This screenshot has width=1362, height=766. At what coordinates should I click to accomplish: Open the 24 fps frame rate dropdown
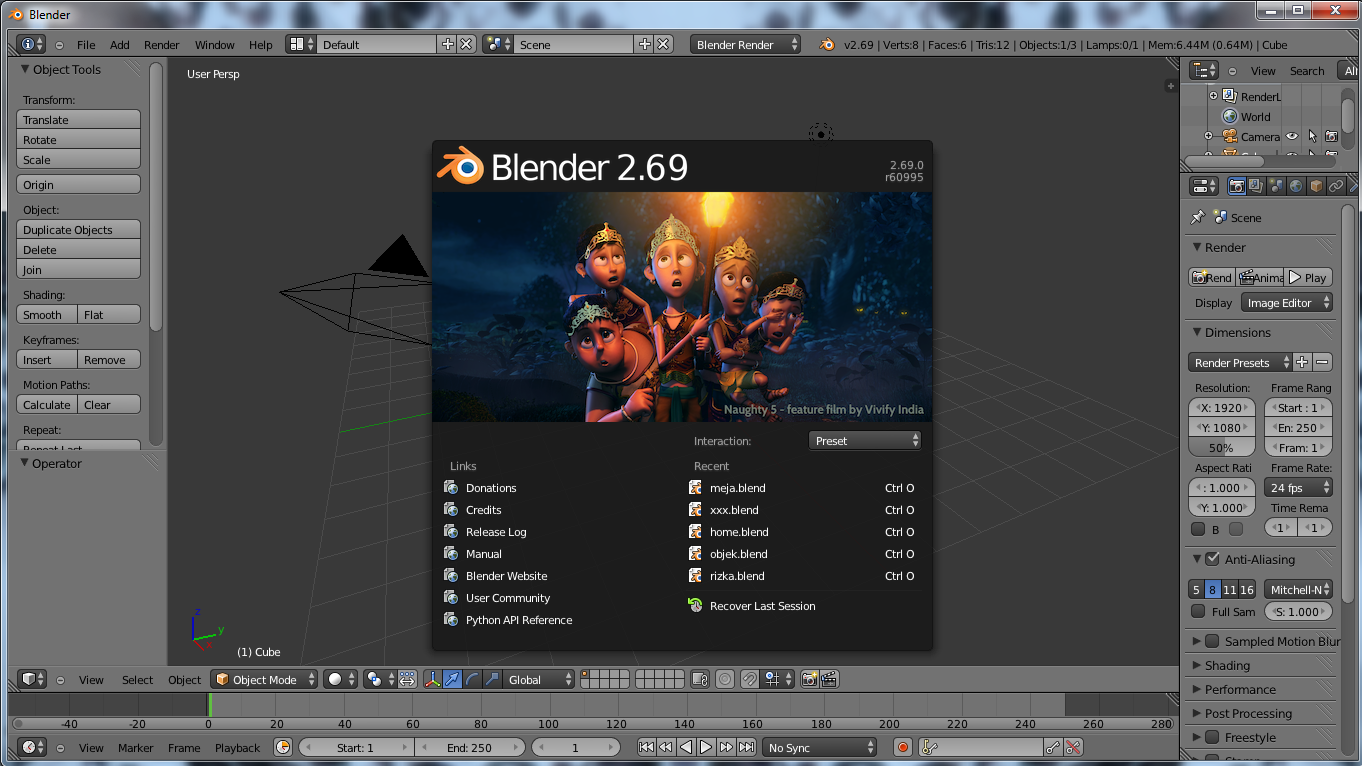(1298, 487)
